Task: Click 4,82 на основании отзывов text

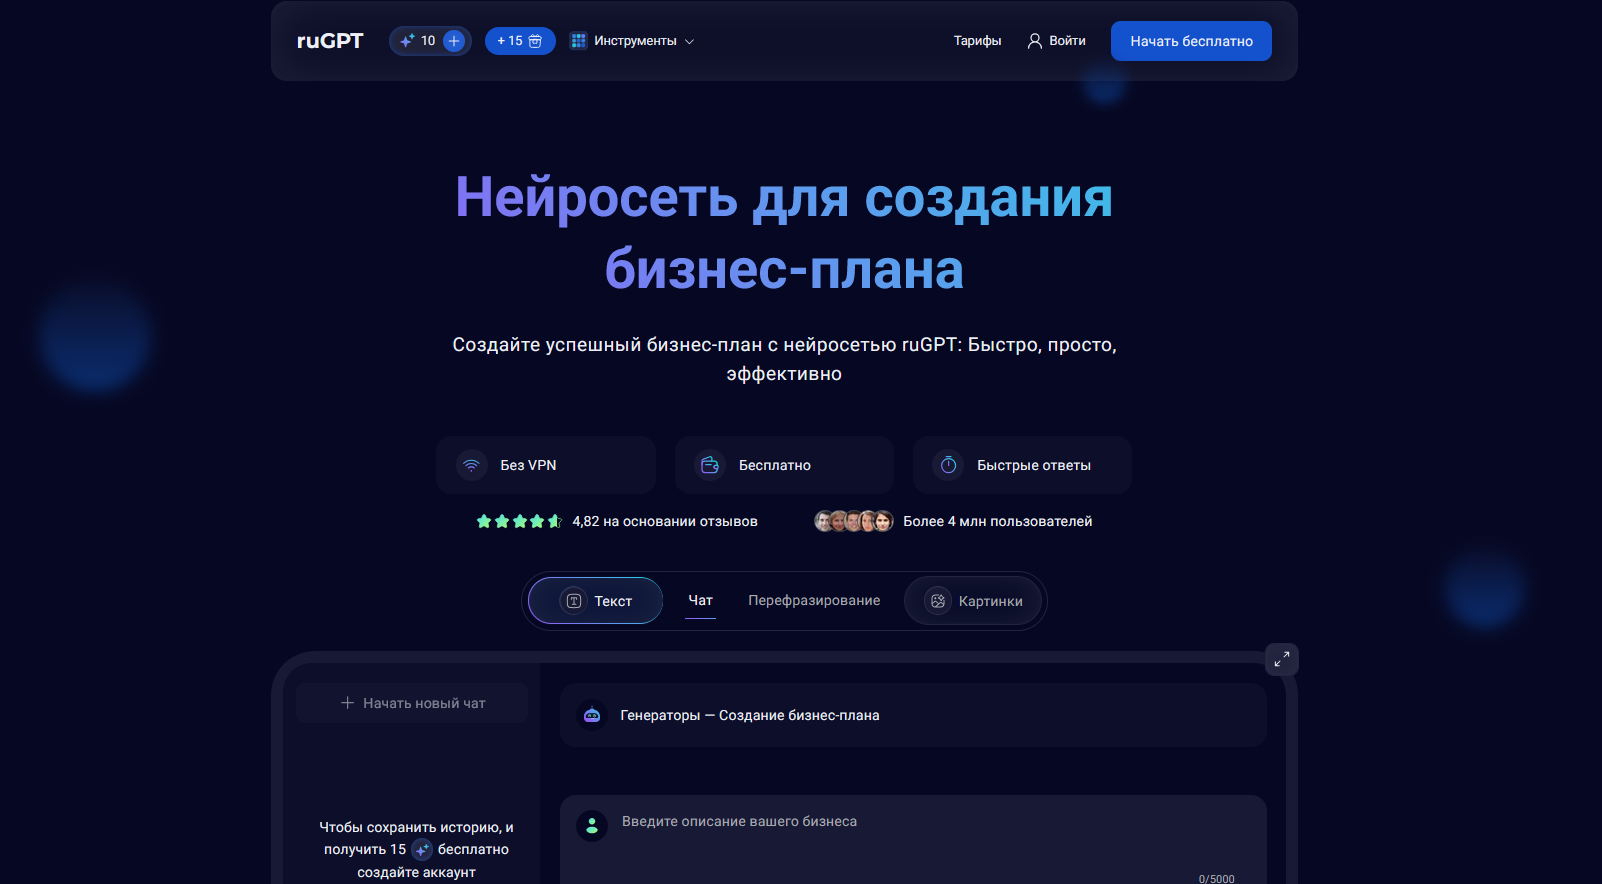Action: (665, 521)
